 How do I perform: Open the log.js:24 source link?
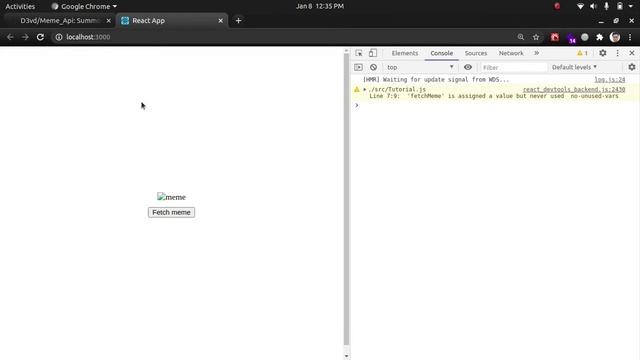coord(609,80)
